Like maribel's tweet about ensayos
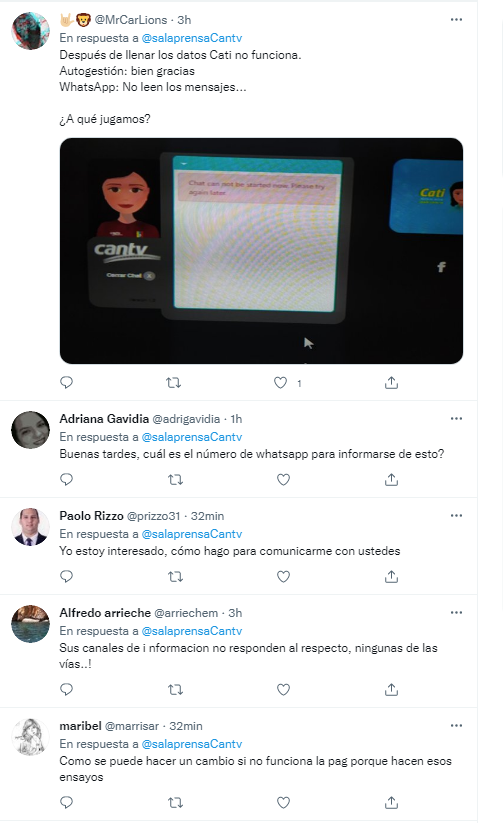Image resolution: width=503 pixels, height=823 pixels. coord(284,802)
